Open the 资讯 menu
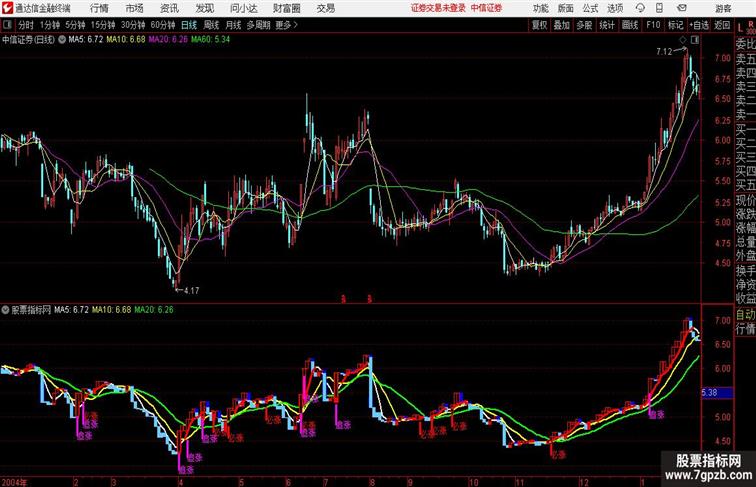This screenshot has width=756, height=487. coord(169,8)
